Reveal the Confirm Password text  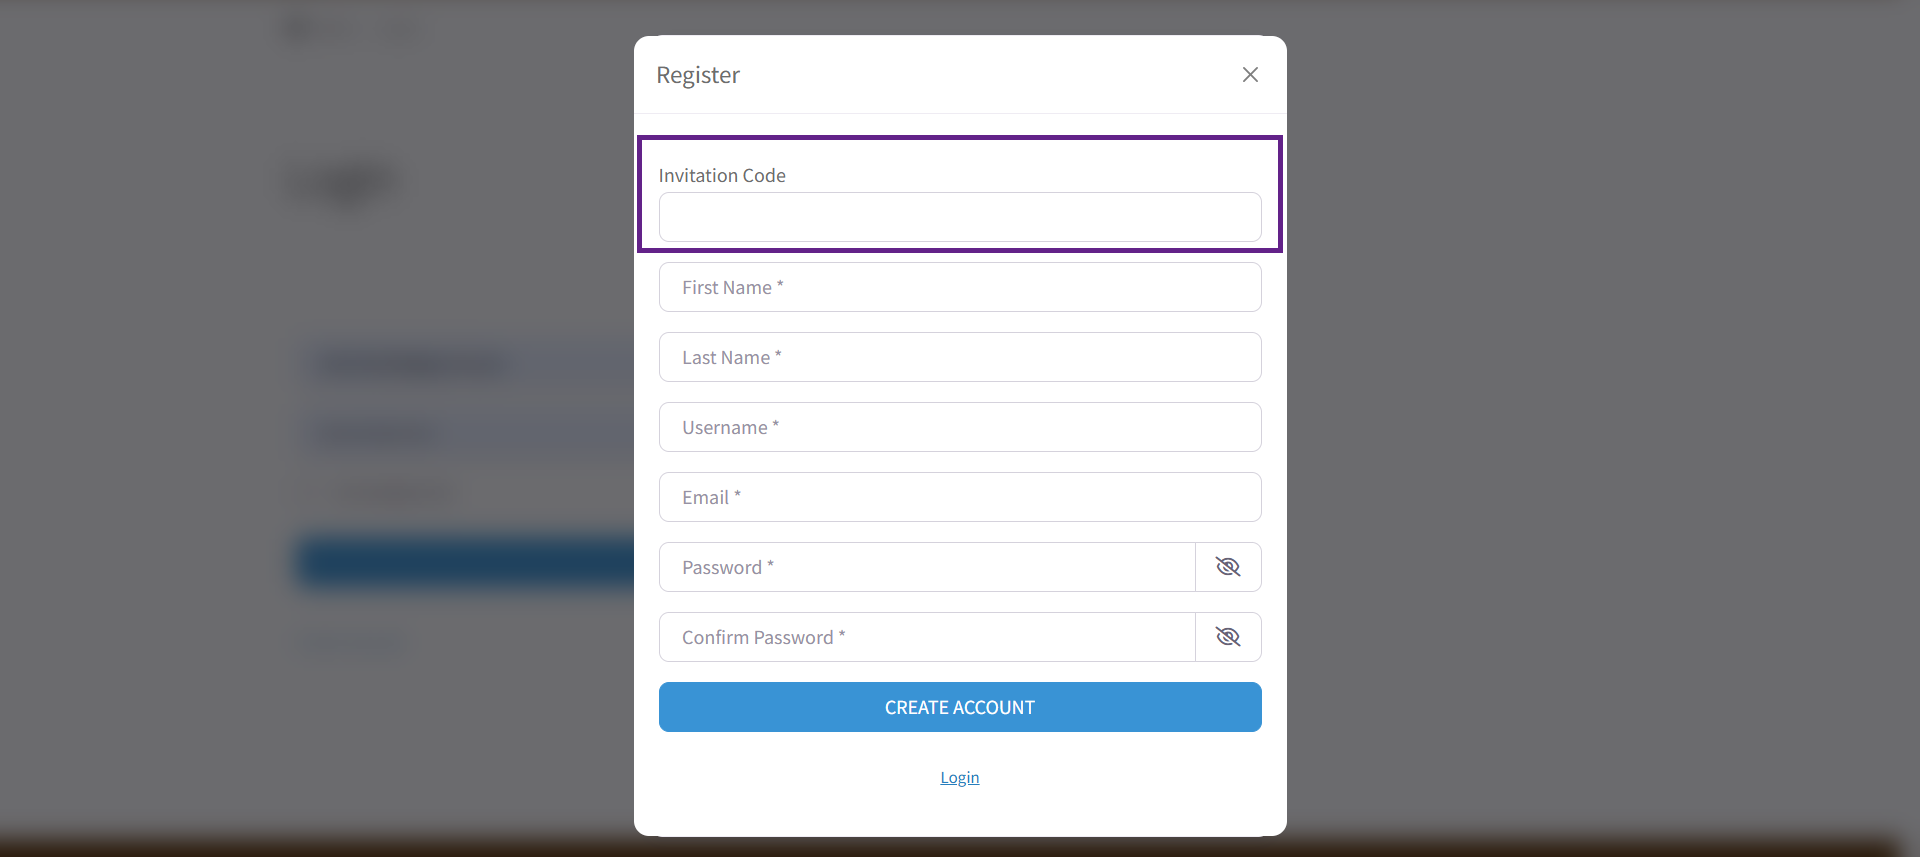click(1228, 637)
